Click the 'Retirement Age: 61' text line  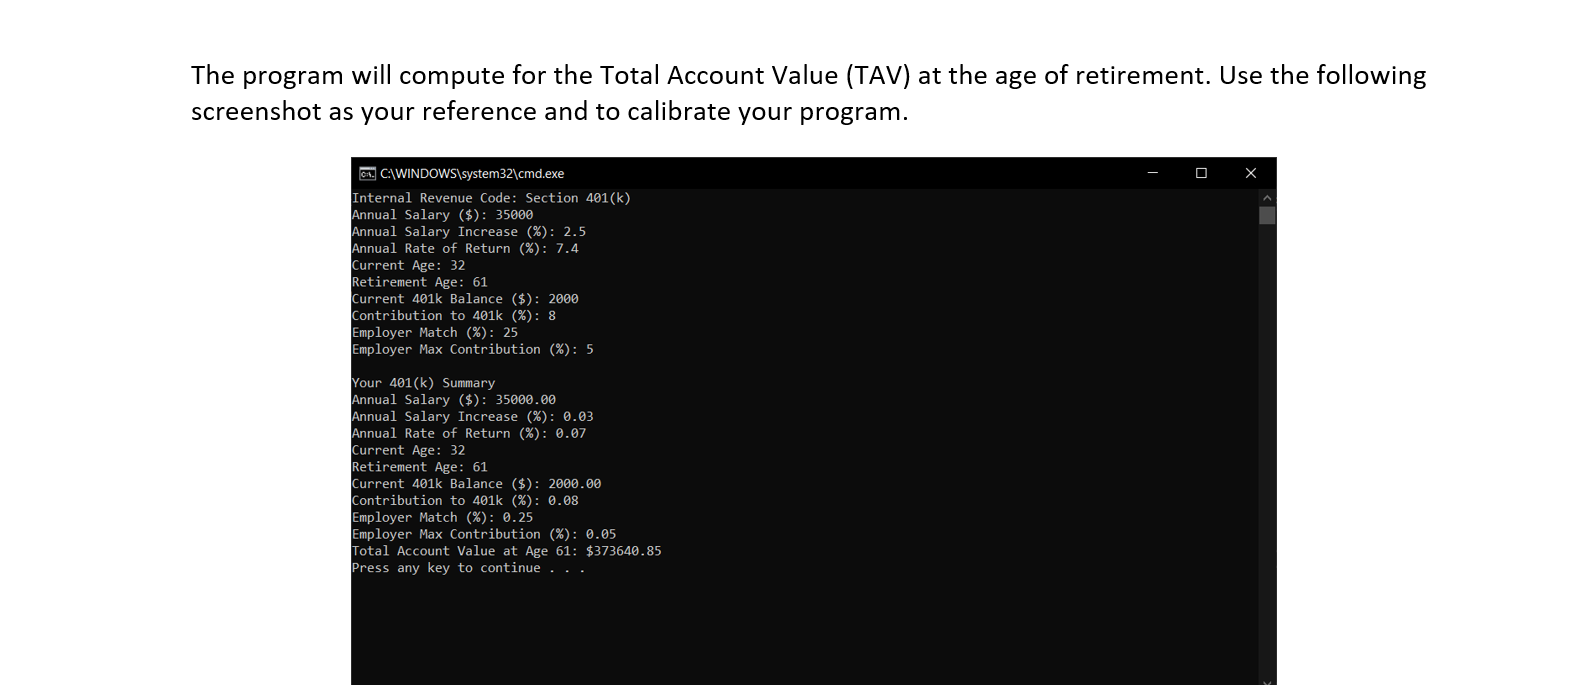419,281
